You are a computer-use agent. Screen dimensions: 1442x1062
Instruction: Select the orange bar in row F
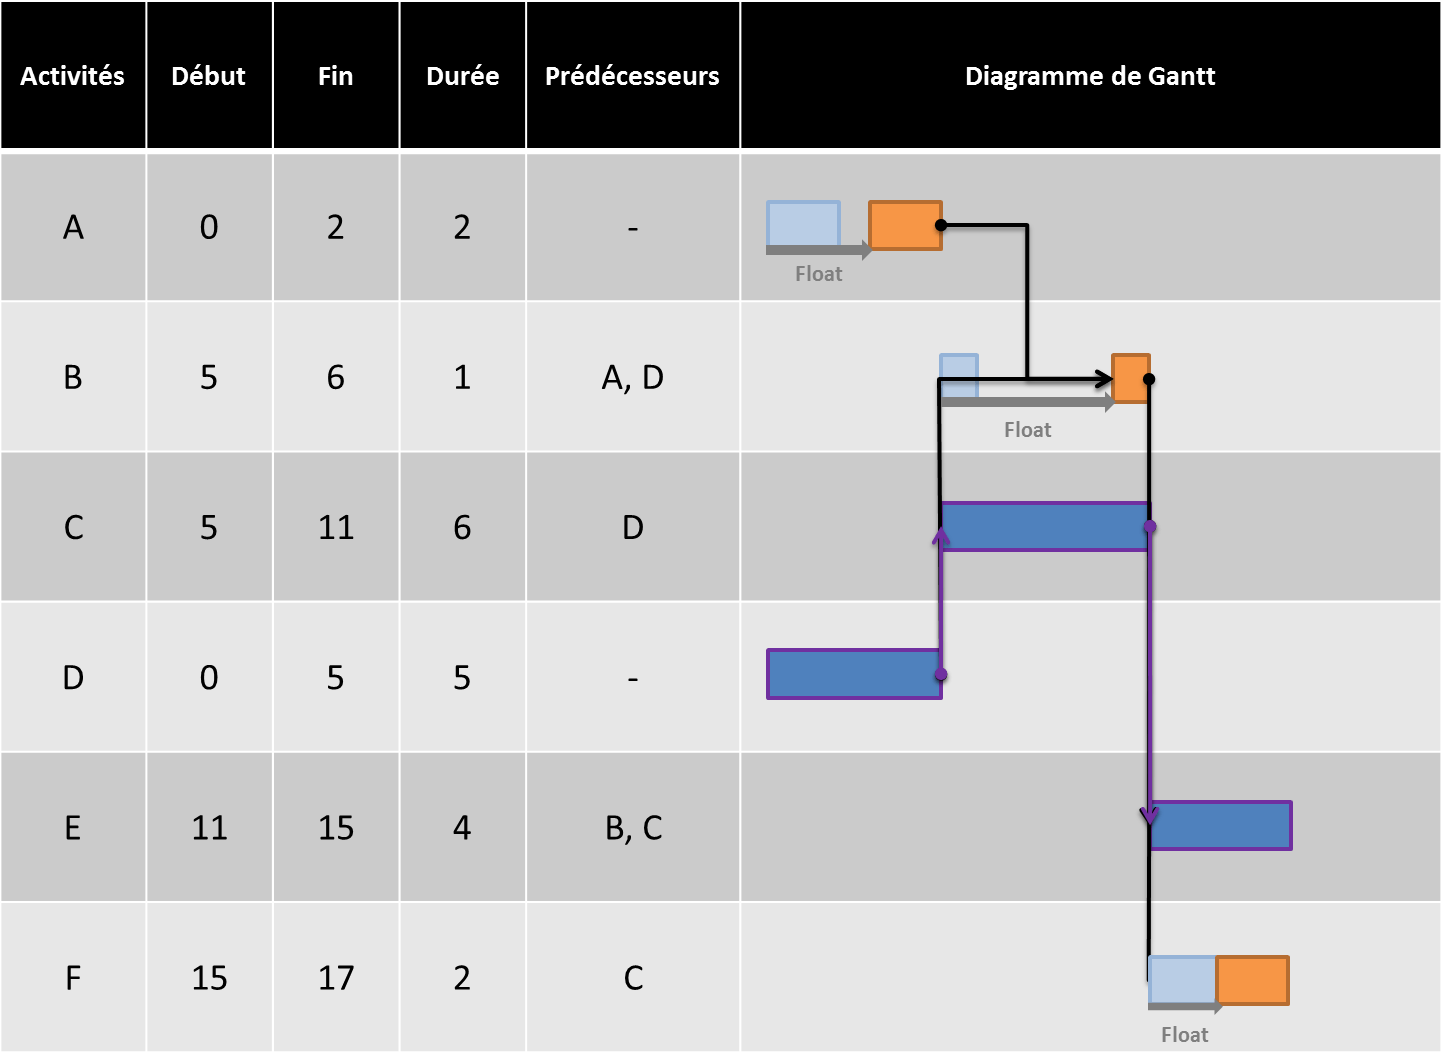(1252, 980)
